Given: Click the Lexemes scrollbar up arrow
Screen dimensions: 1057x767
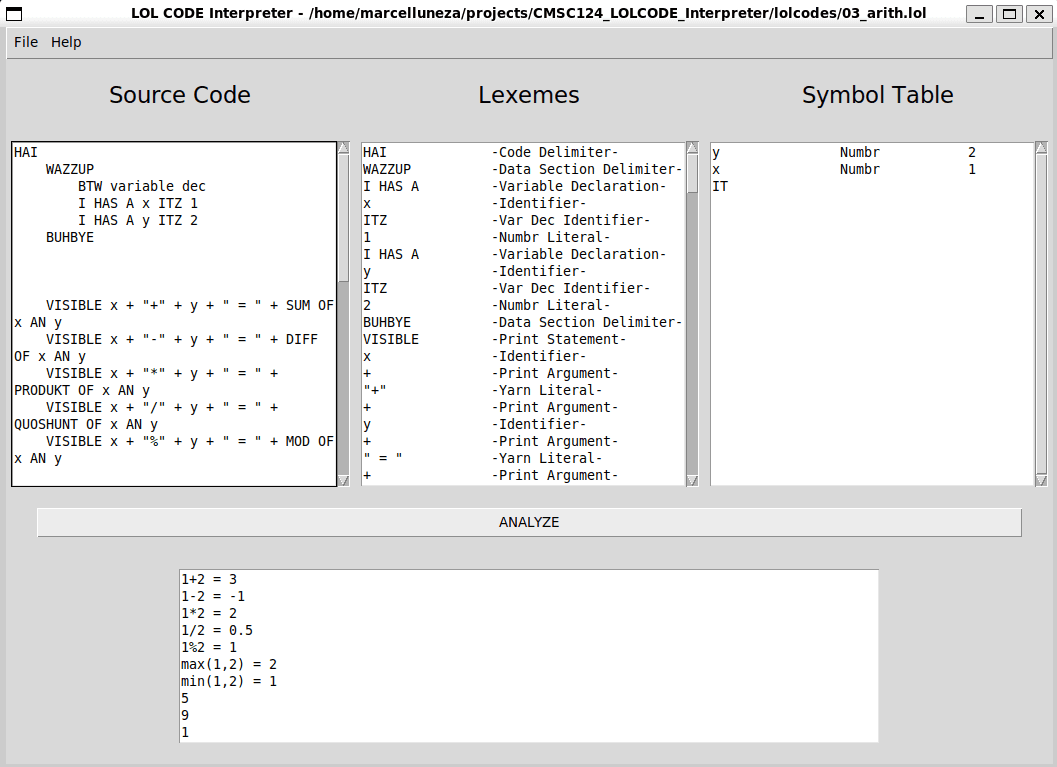Looking at the screenshot, I should (692, 148).
